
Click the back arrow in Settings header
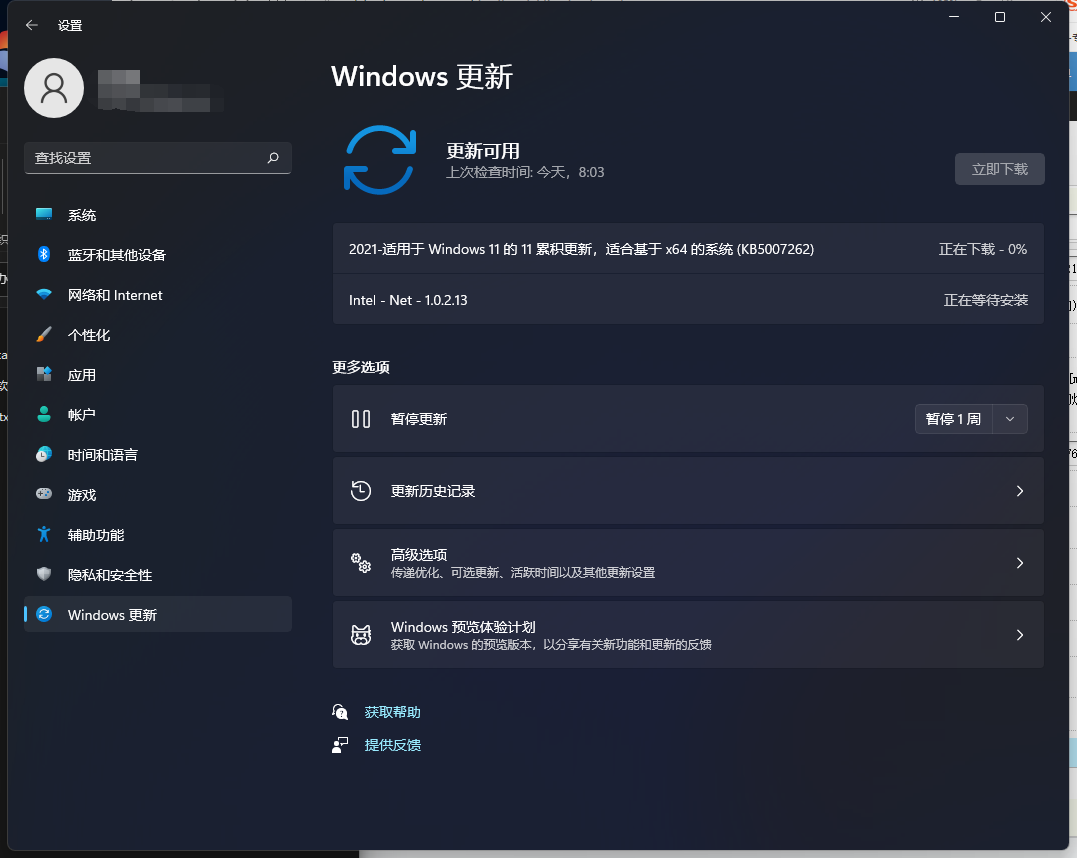[x=32, y=25]
